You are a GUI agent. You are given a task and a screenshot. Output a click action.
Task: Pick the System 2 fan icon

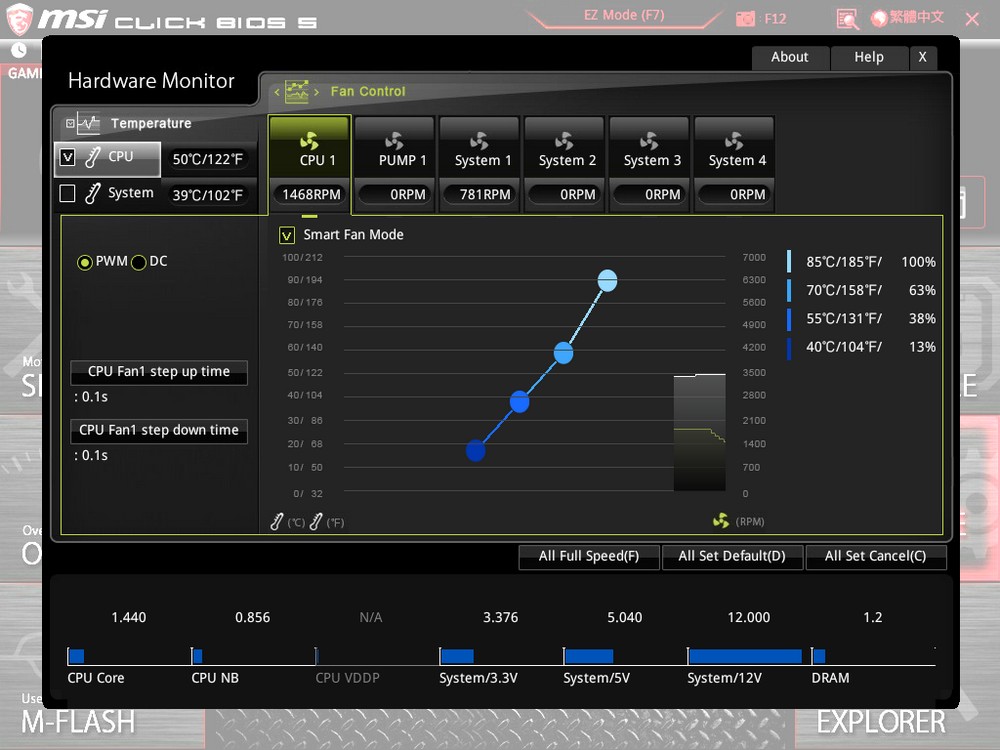564,141
